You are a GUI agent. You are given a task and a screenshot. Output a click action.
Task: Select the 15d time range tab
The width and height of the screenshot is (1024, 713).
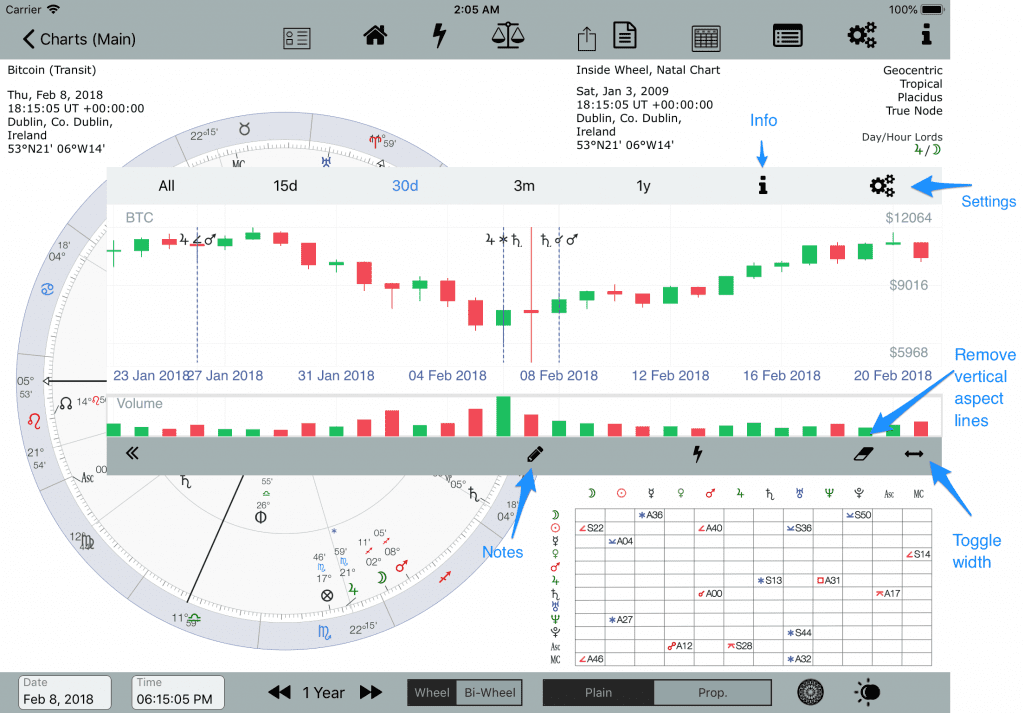(285, 186)
